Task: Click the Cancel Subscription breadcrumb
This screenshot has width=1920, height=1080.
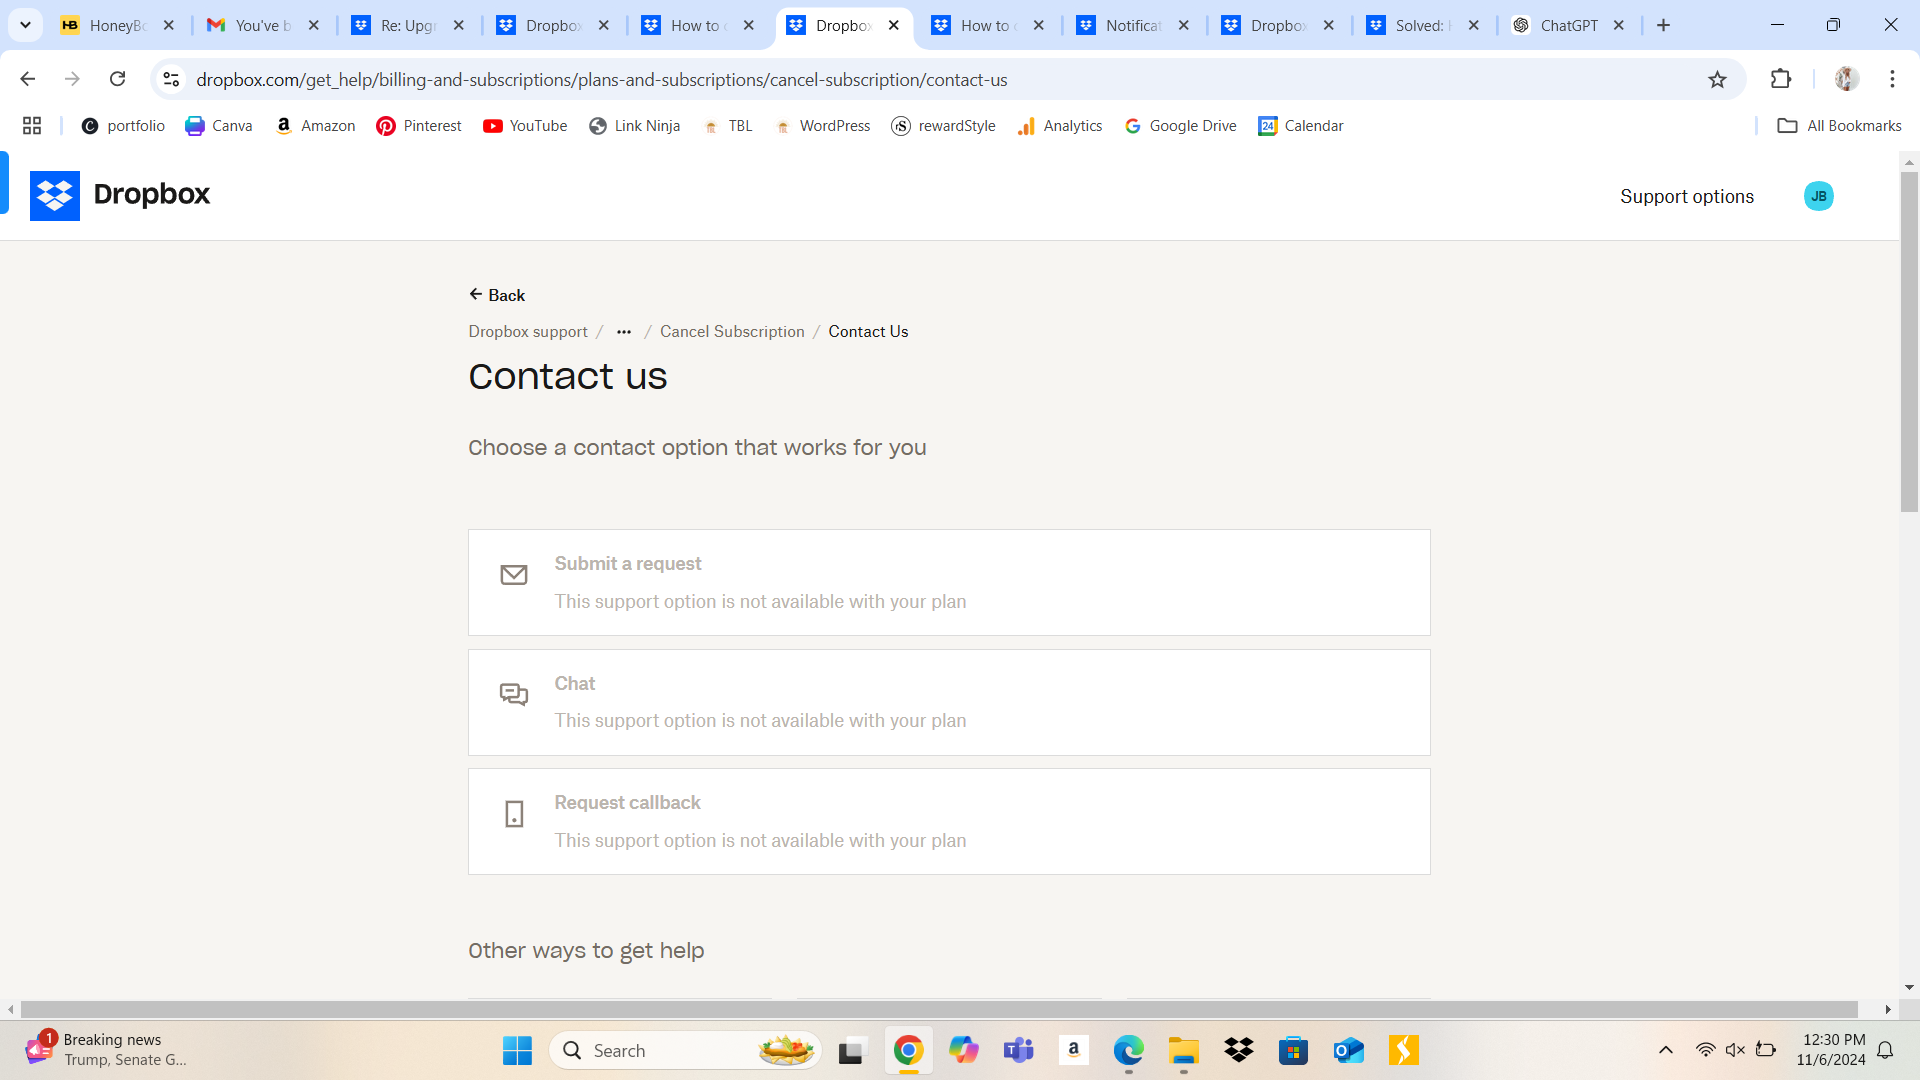Action: pos(731,332)
